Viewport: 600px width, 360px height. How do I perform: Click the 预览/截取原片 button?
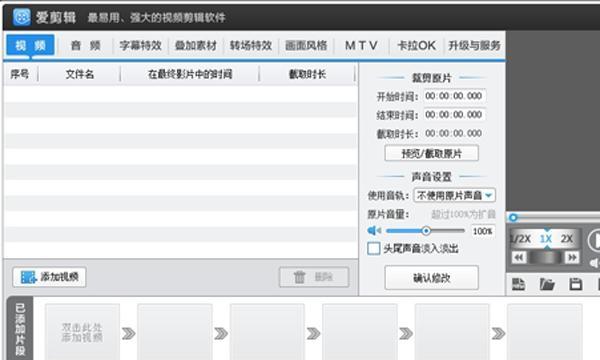tap(431, 153)
